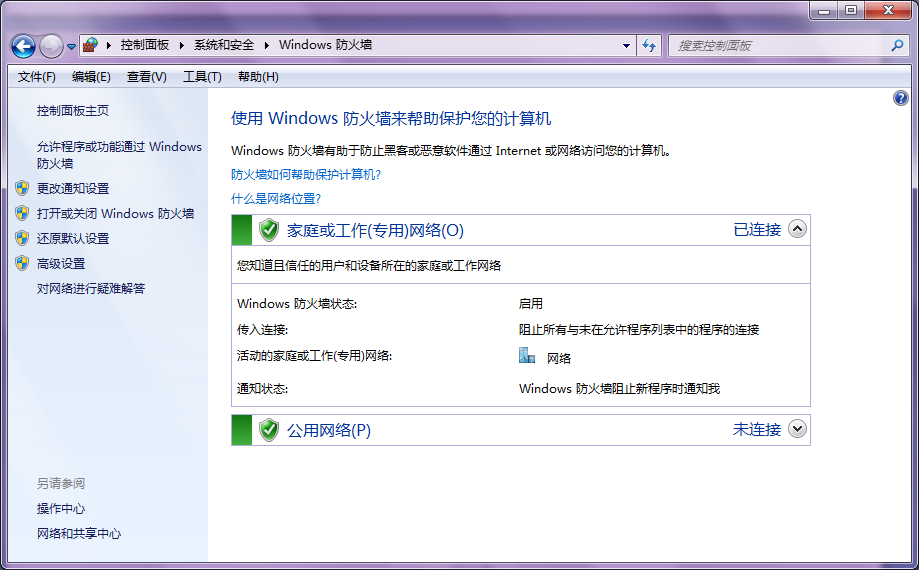
Task: Click 对网络进行疑难解答 link
Action: (x=91, y=288)
